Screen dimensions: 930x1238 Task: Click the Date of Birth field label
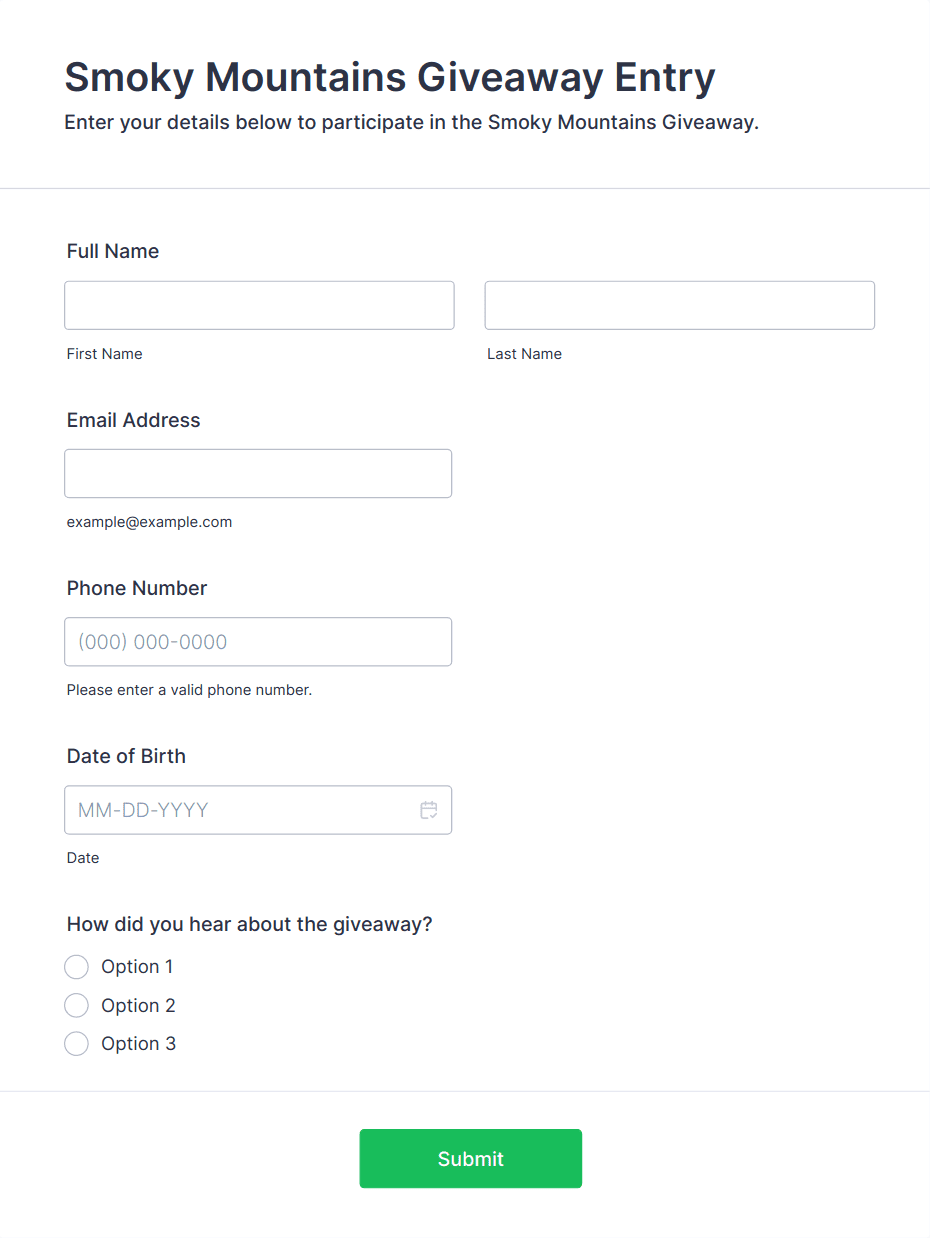126,756
